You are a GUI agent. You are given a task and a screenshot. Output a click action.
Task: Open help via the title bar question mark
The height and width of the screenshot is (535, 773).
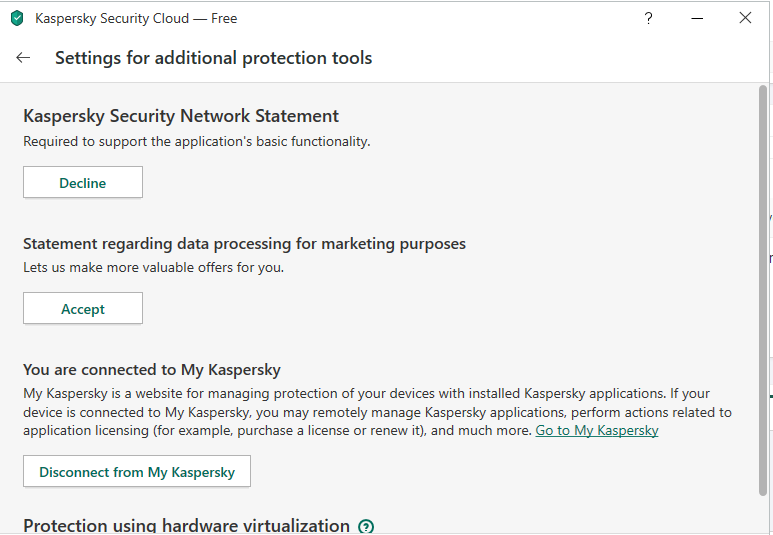tap(648, 18)
